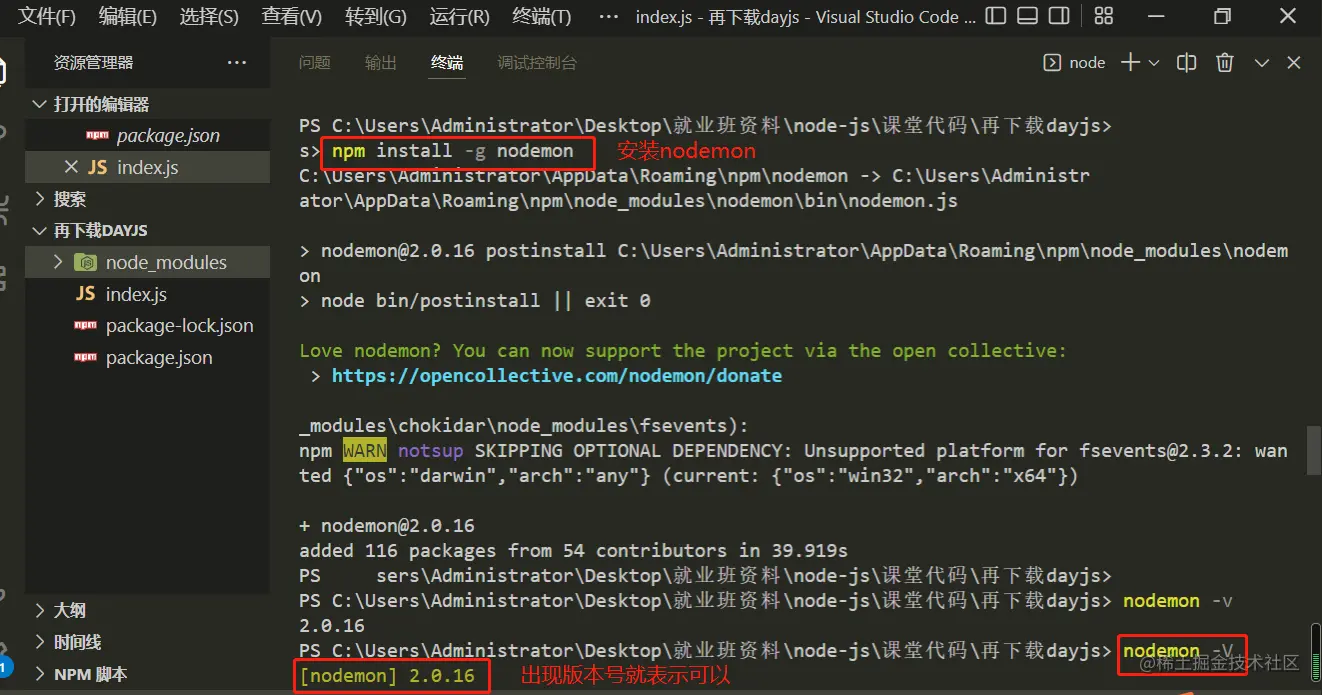Switch to the 输出 panel tab
Image resolution: width=1322 pixels, height=695 pixels.
click(x=381, y=62)
